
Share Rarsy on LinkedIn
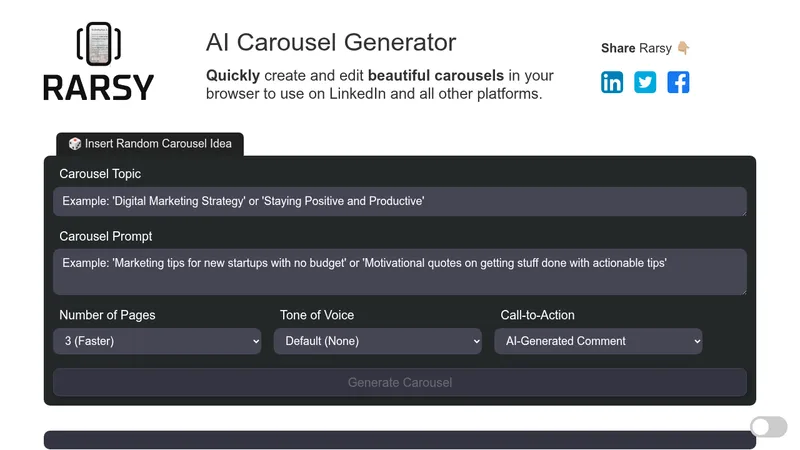click(x=612, y=82)
